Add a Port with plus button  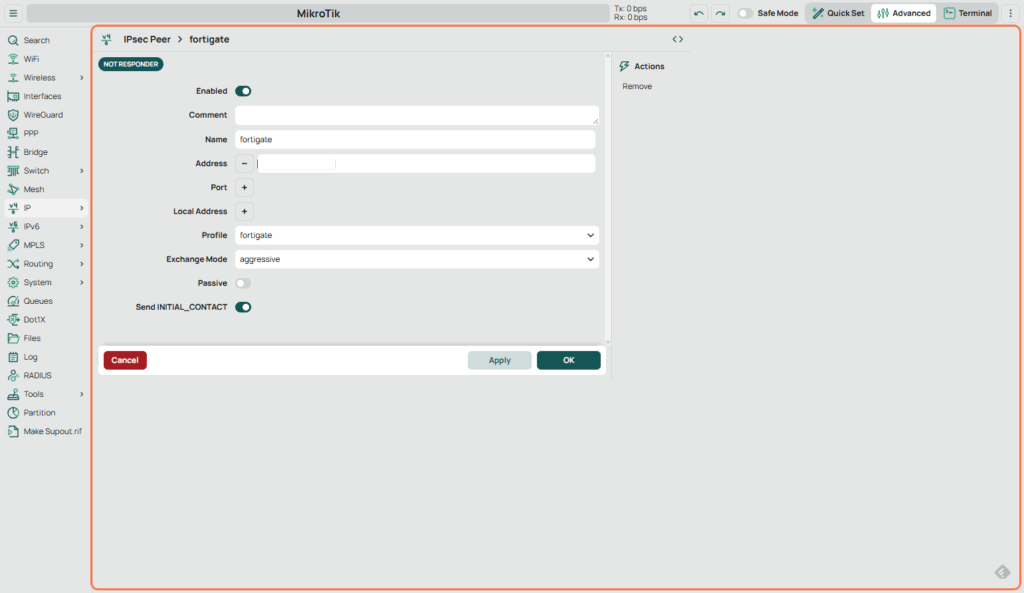click(244, 187)
